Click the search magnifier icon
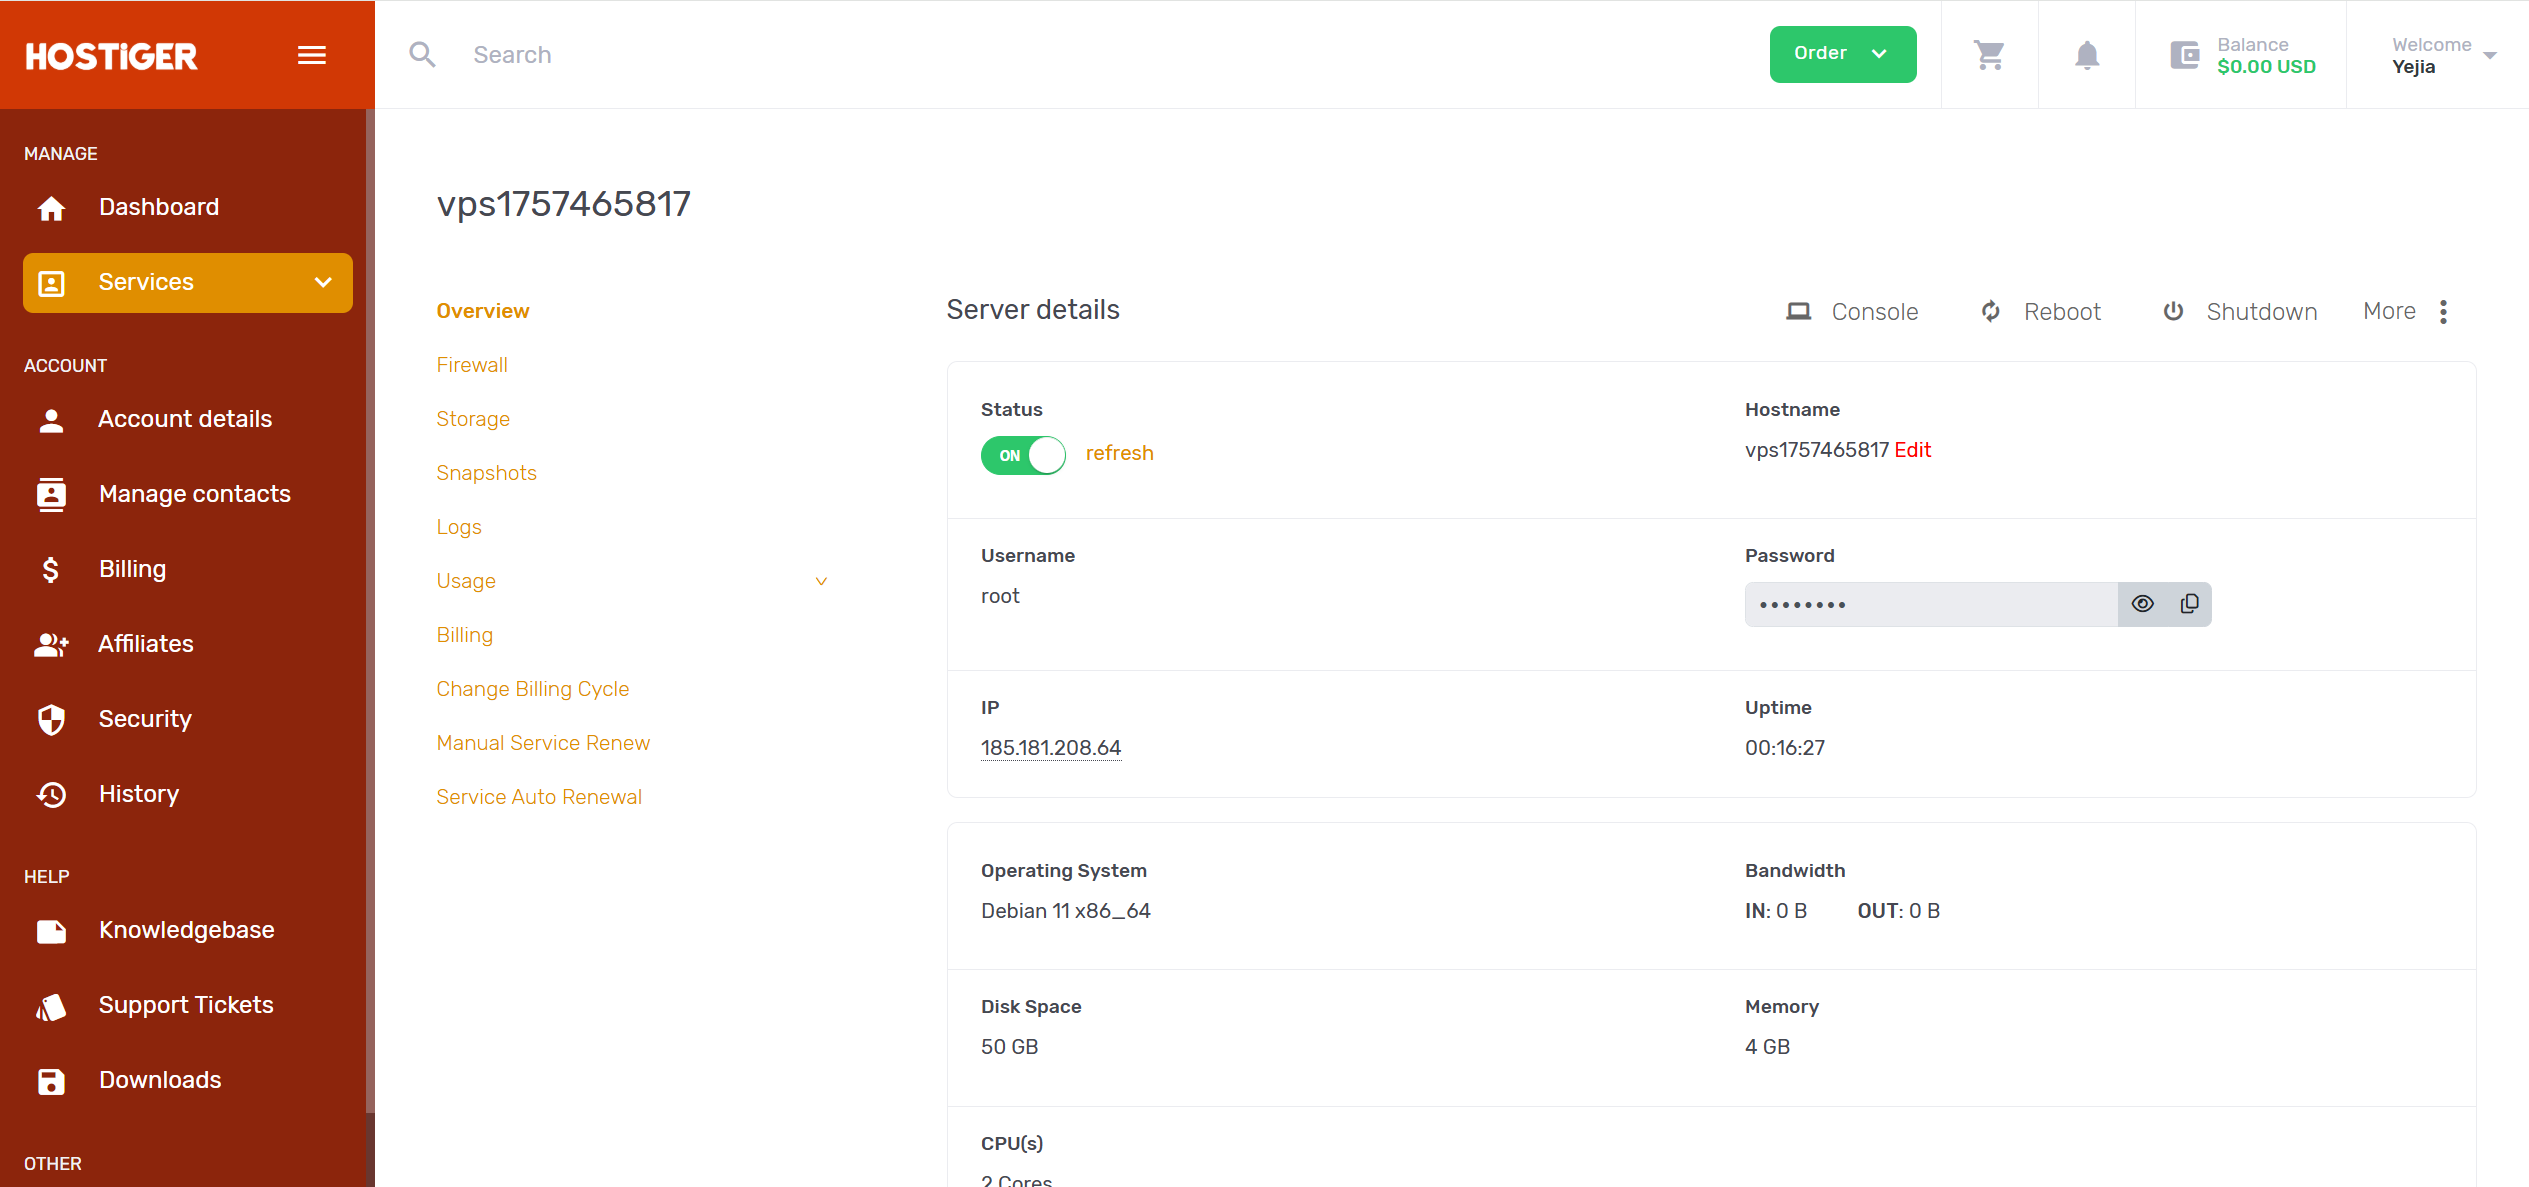 422,54
